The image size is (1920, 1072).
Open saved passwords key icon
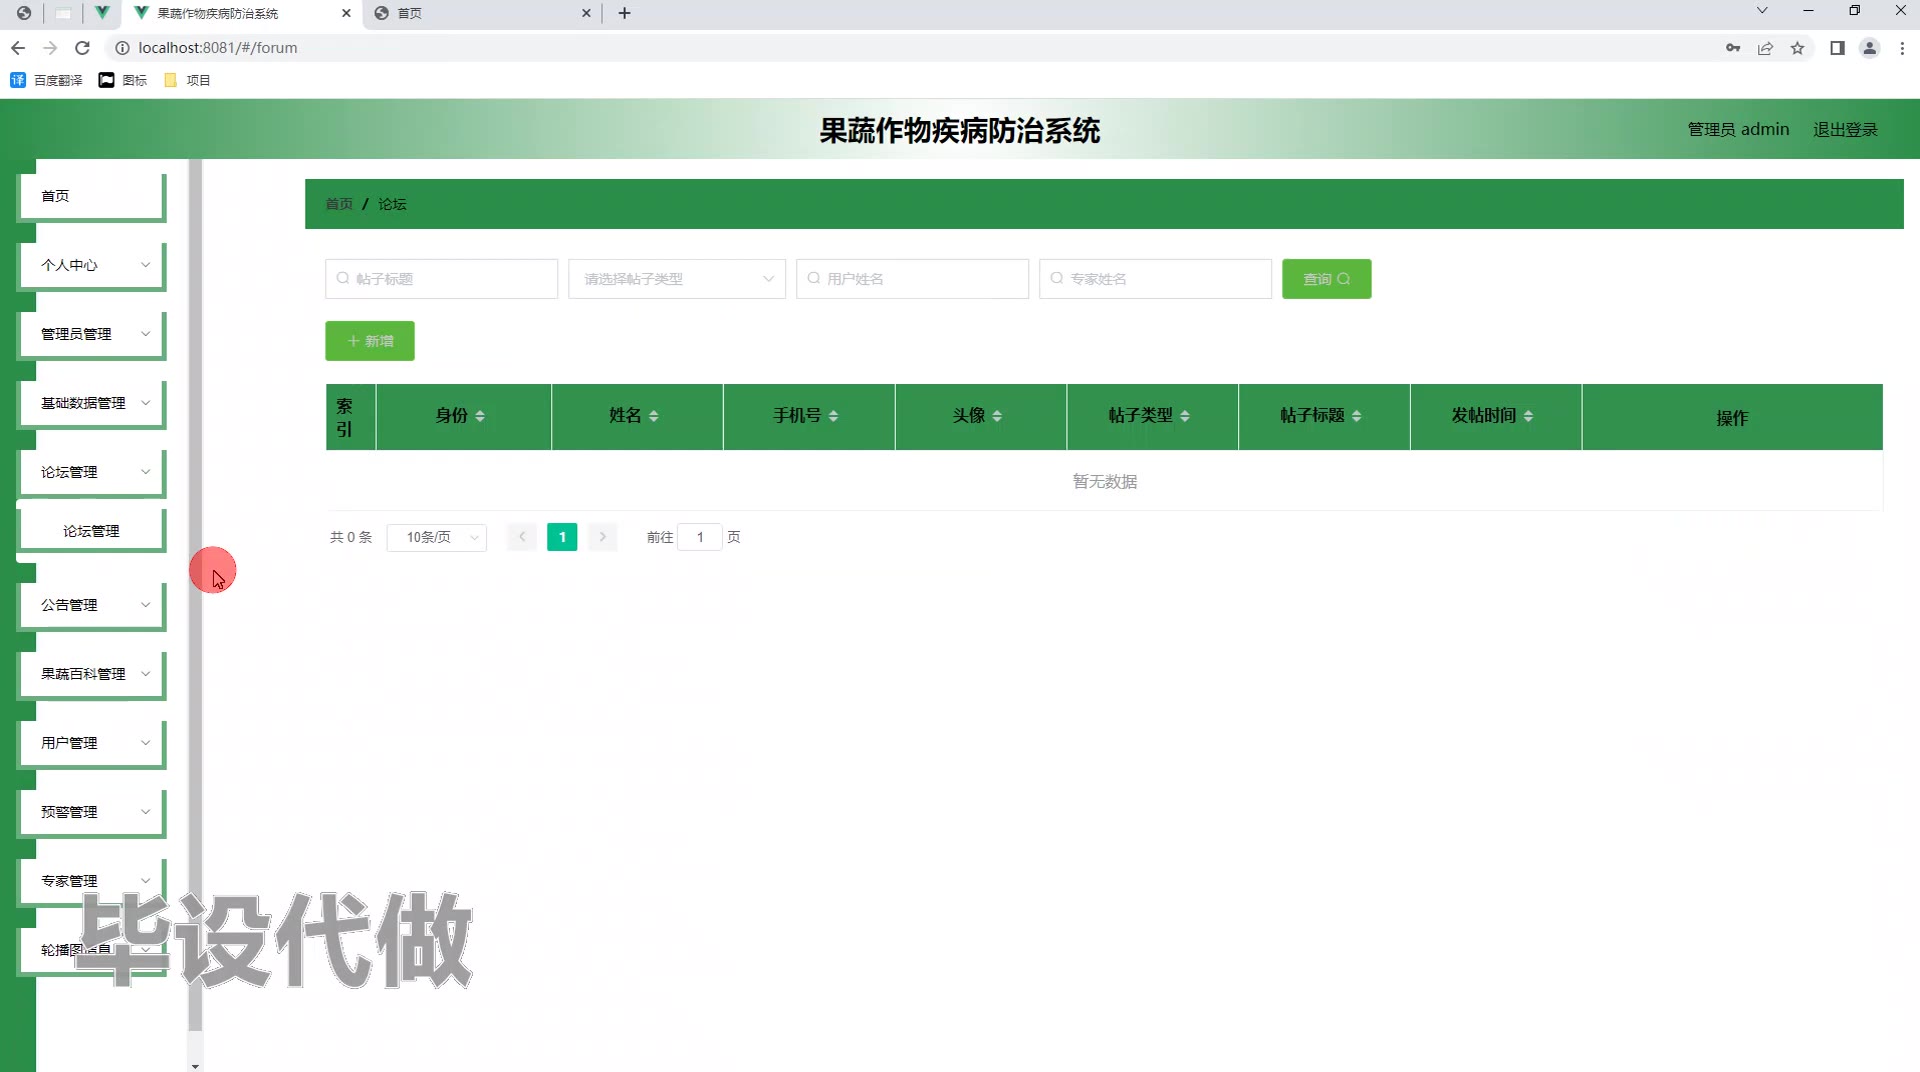click(x=1733, y=48)
